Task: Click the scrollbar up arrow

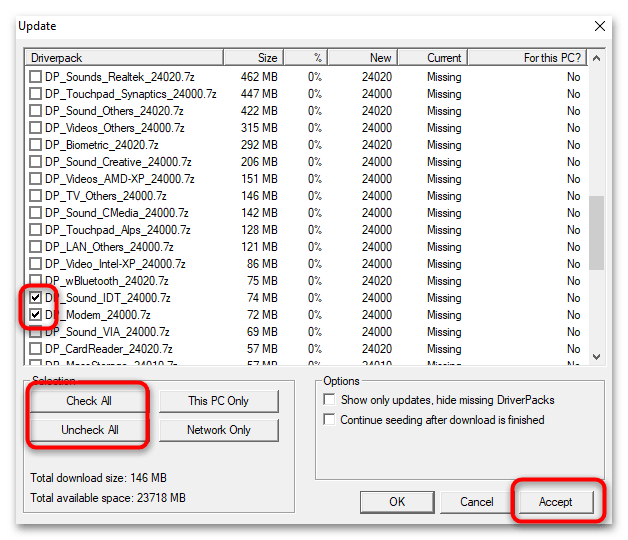Action: click(x=596, y=58)
